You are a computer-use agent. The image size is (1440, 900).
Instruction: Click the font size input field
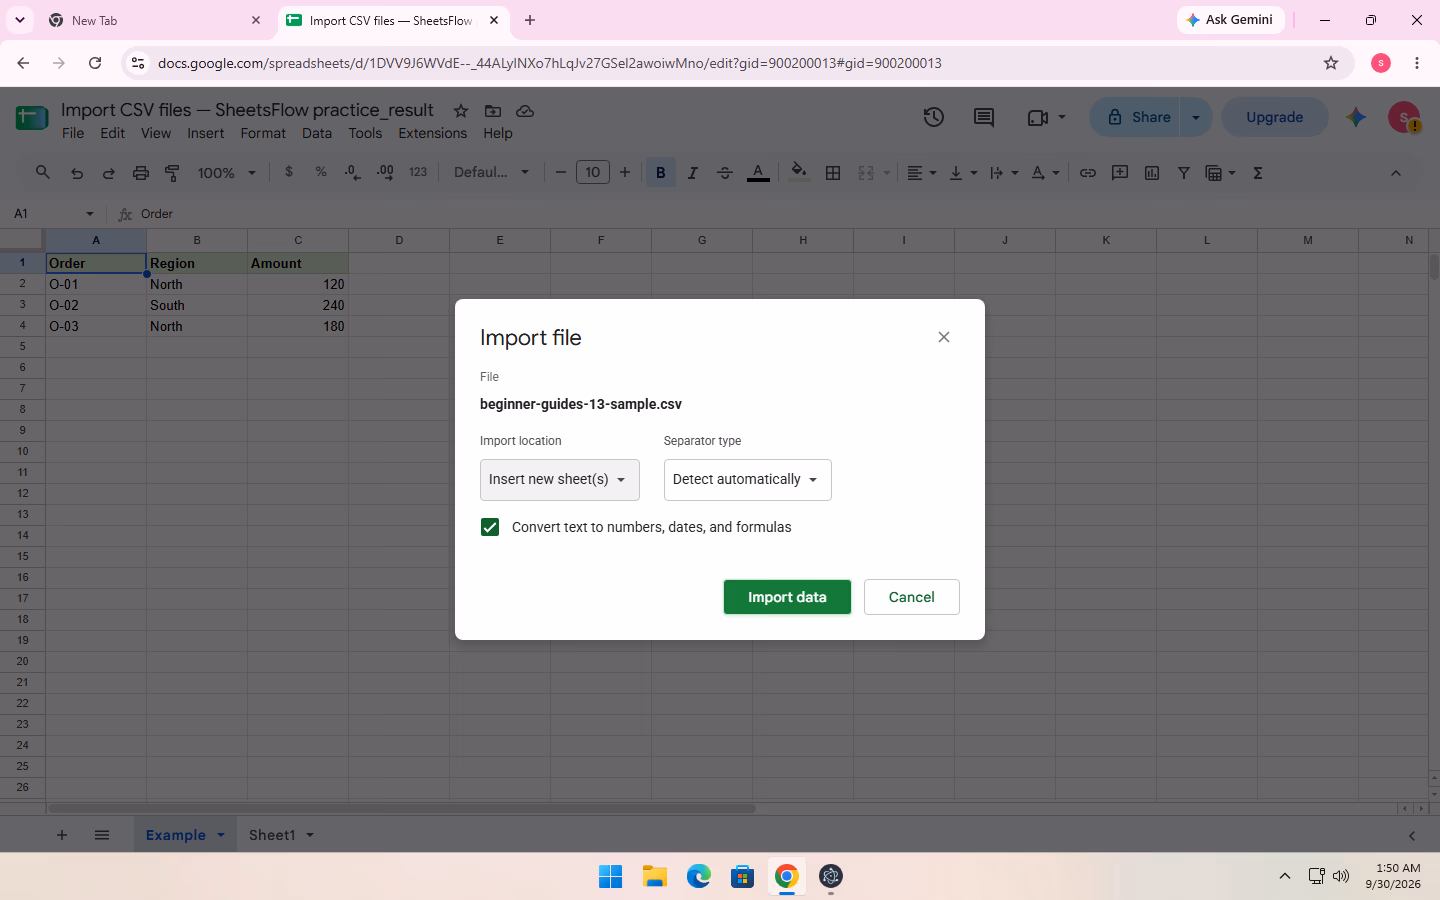pos(593,173)
